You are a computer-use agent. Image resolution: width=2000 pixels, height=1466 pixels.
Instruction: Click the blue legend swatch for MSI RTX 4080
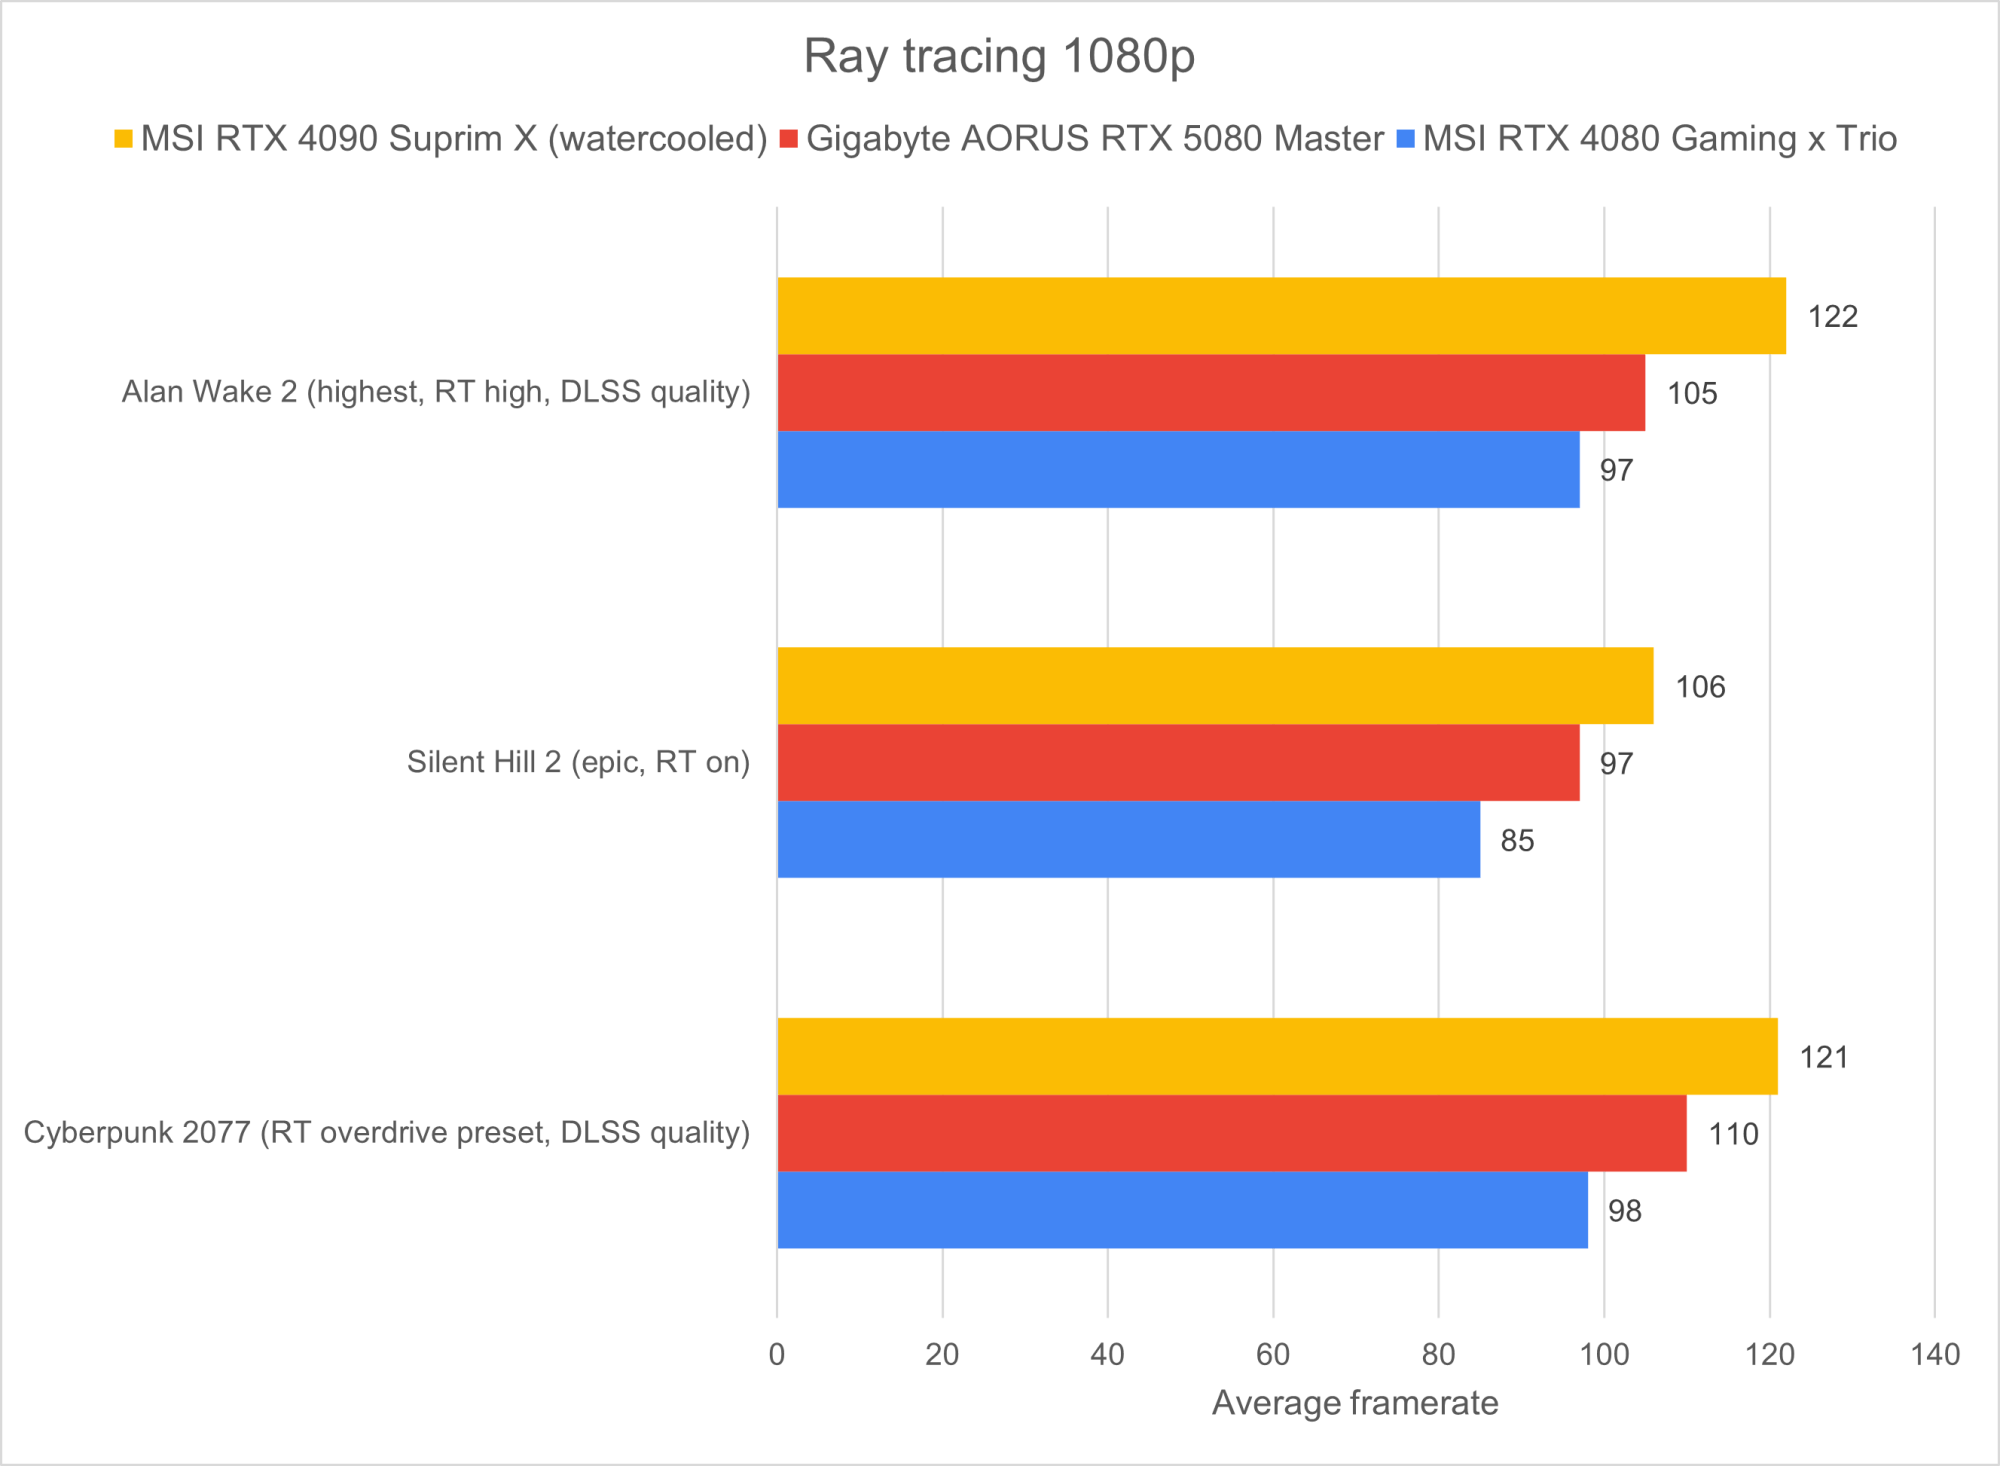click(1406, 139)
